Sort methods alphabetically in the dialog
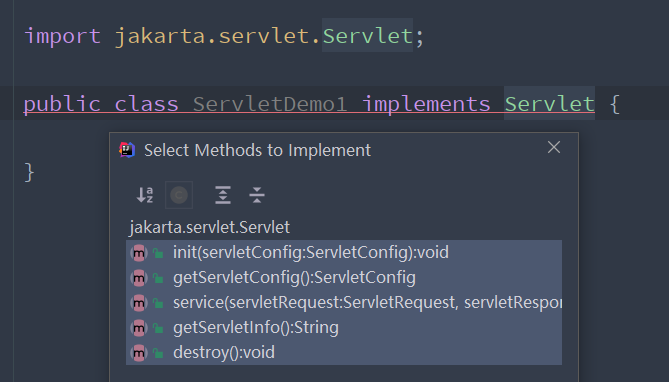This screenshot has width=669, height=382. 145,195
